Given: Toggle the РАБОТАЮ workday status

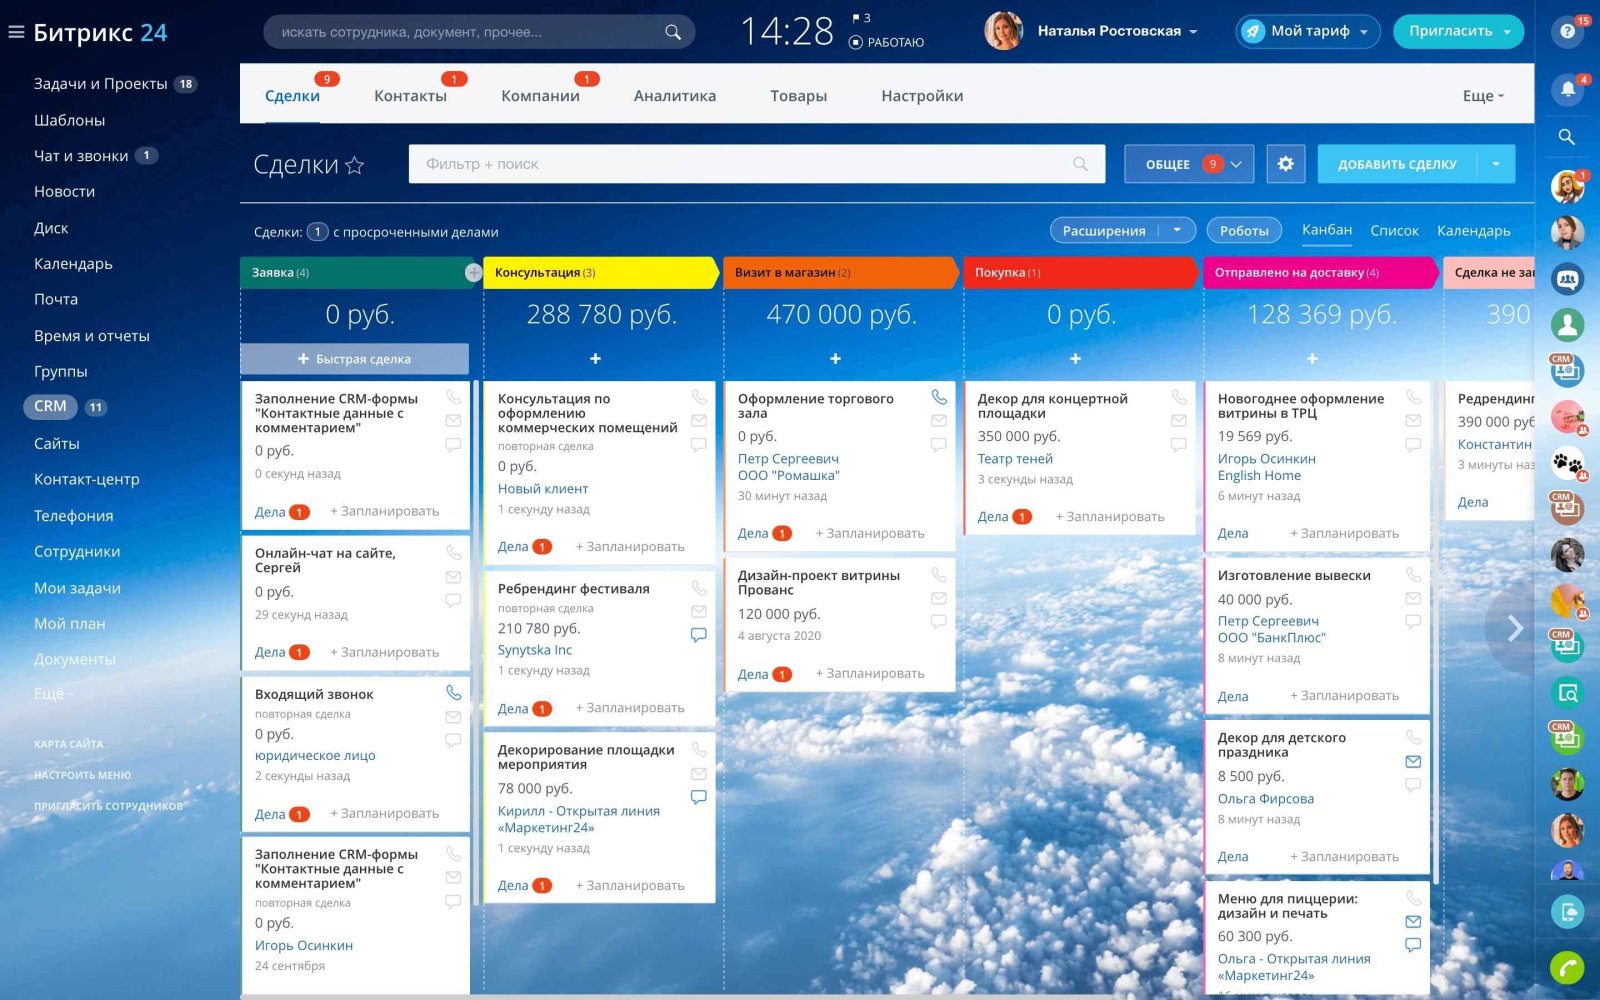Looking at the screenshot, I should 885,42.
